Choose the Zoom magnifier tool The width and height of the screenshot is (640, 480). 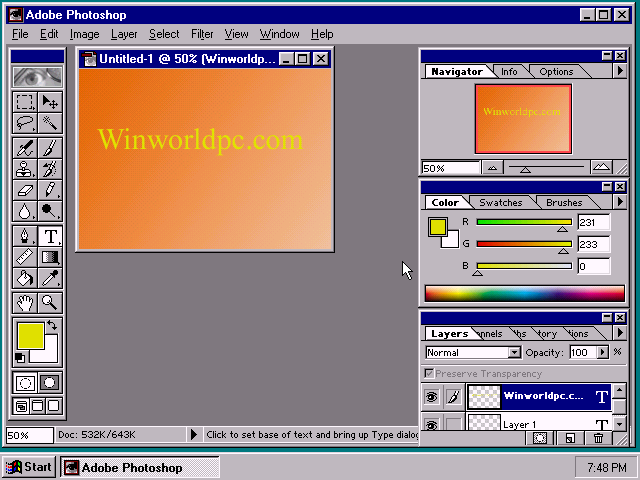click(x=50, y=303)
